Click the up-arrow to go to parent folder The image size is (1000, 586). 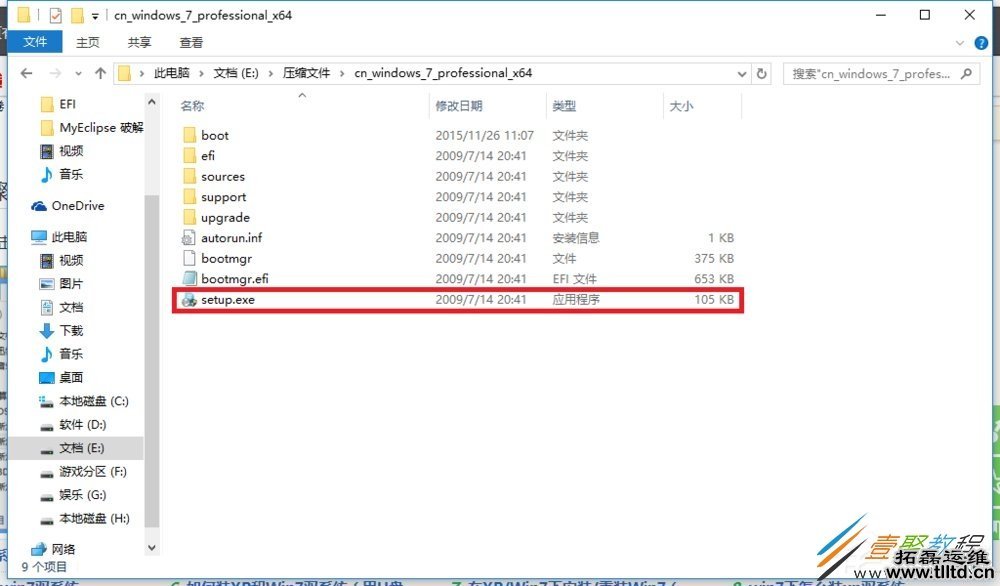tap(101, 72)
